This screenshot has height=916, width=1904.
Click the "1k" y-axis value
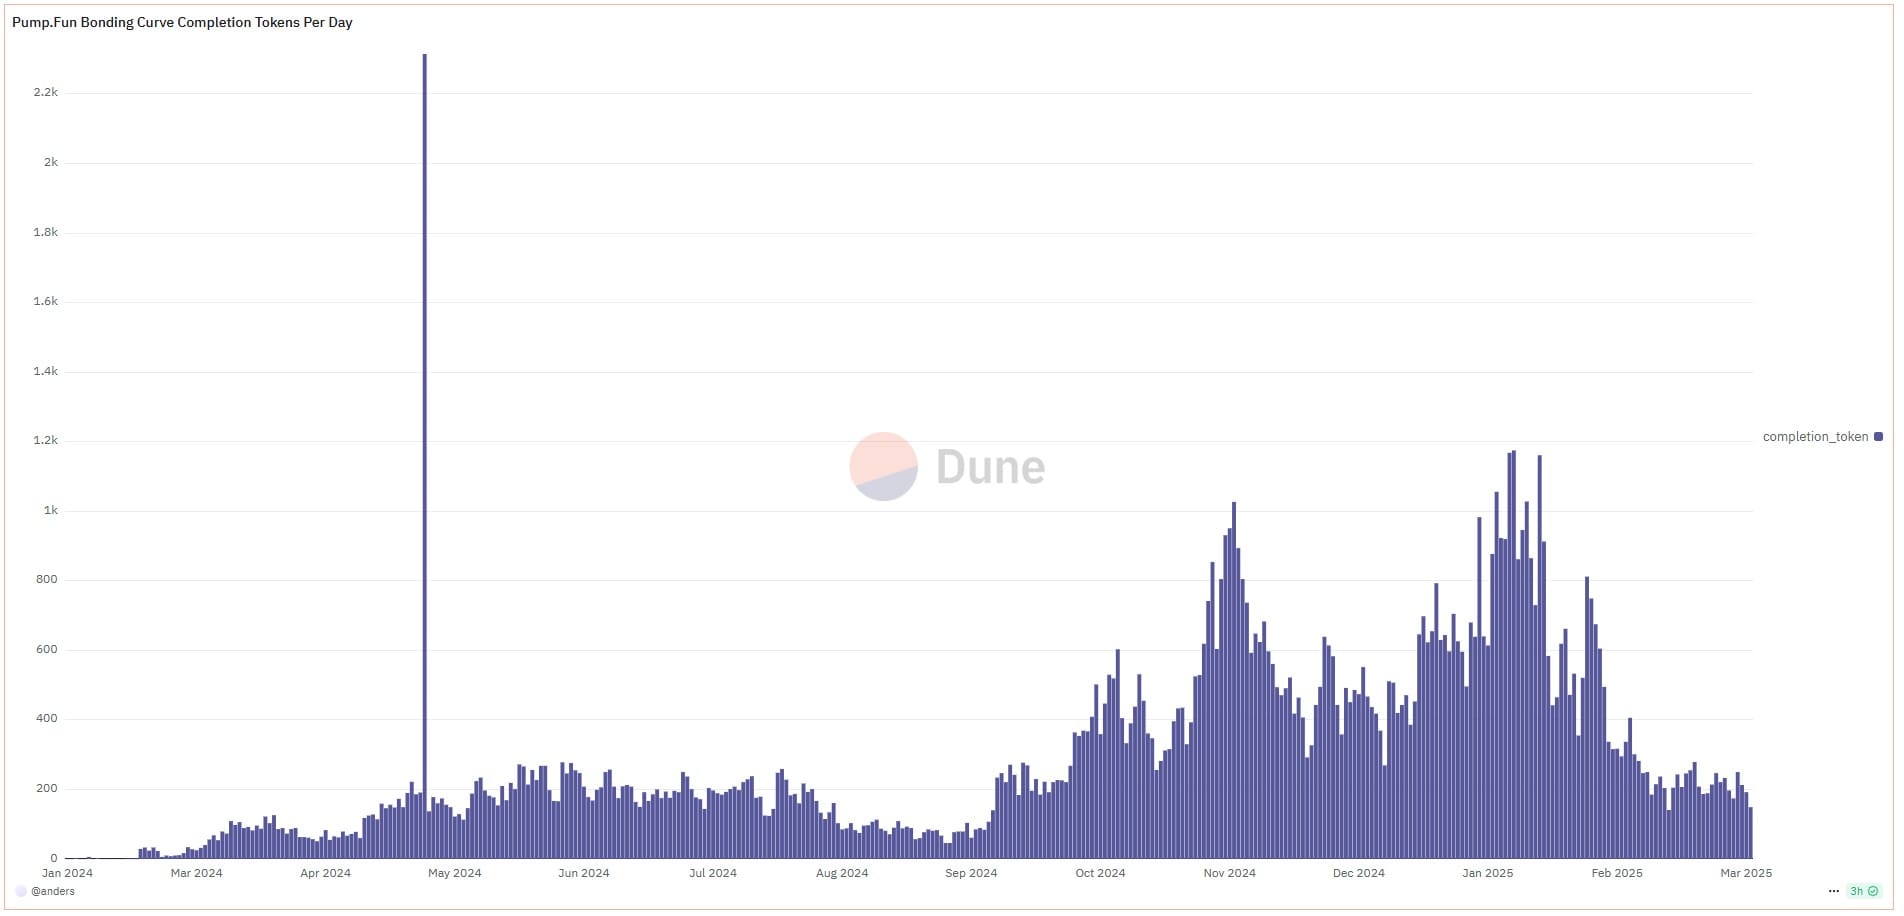click(51, 510)
